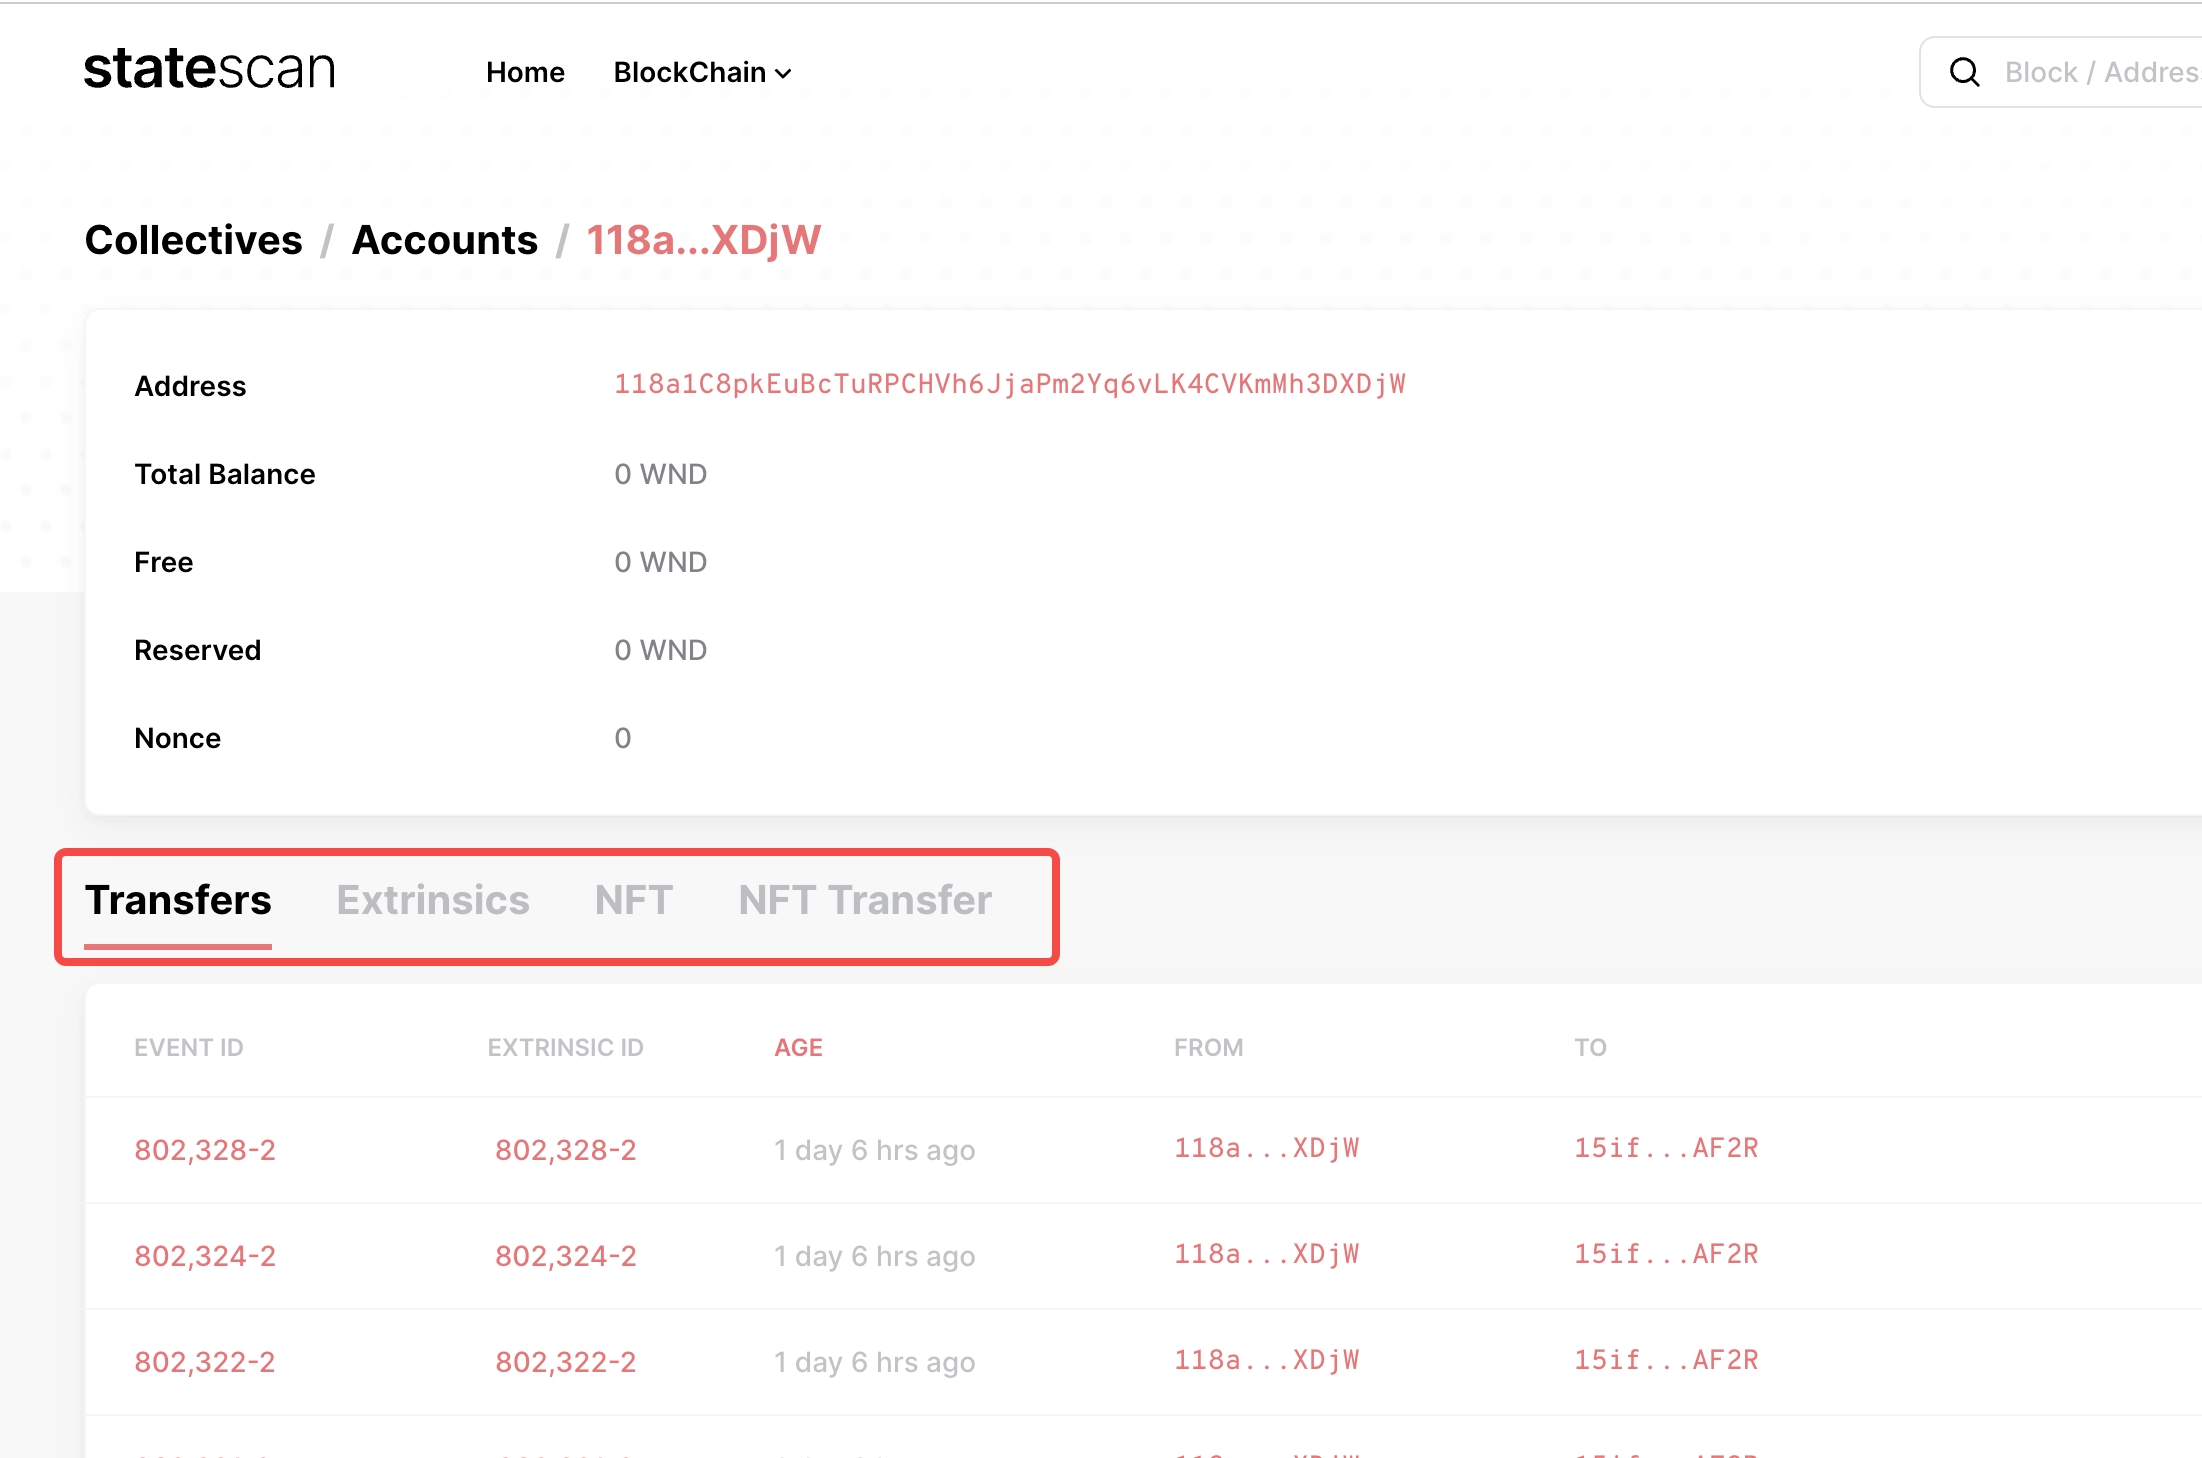Click To address 15if...AF2R in 802,322-2 row
The height and width of the screenshot is (1458, 2202).
[1666, 1360]
